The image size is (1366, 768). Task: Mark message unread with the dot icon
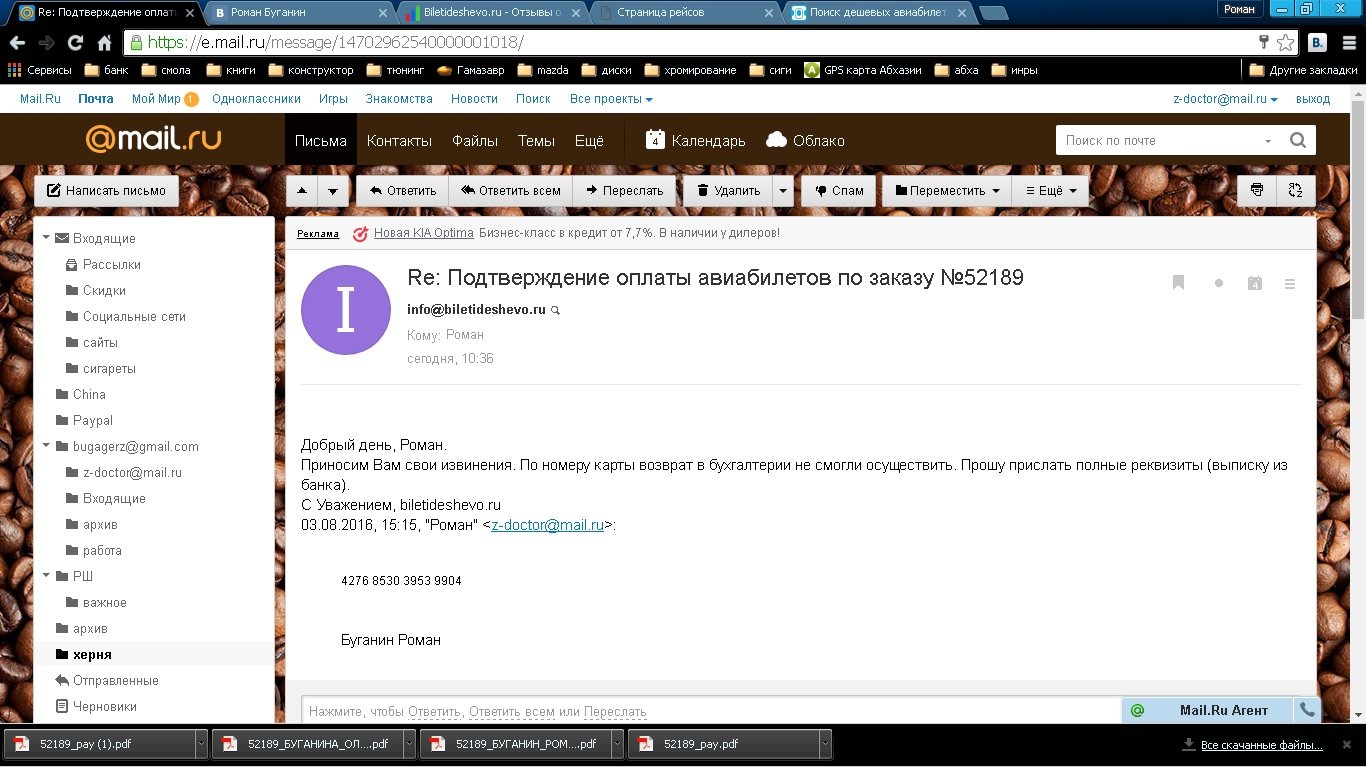tap(1219, 284)
